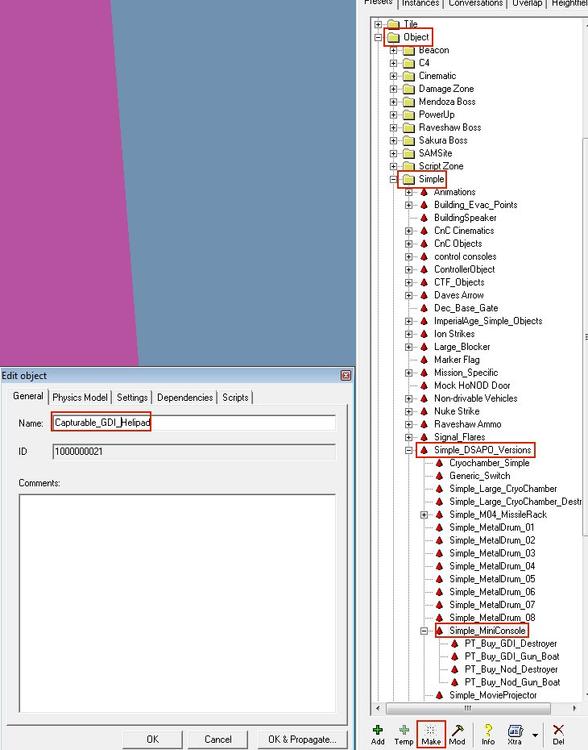The image size is (588, 750).
Task: Expand the Beacon folder
Action: pyautogui.click(x=393, y=50)
